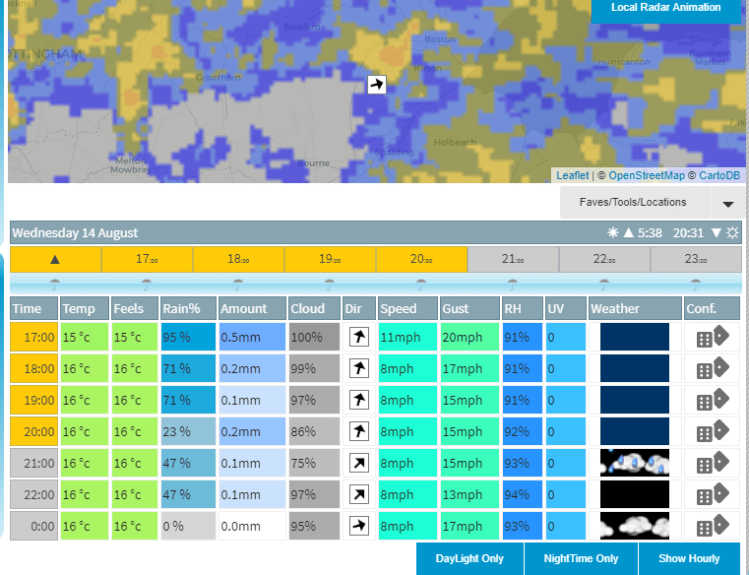Click the 0:00 row confidence icon
Screen dimensions: 749x575
712,526
